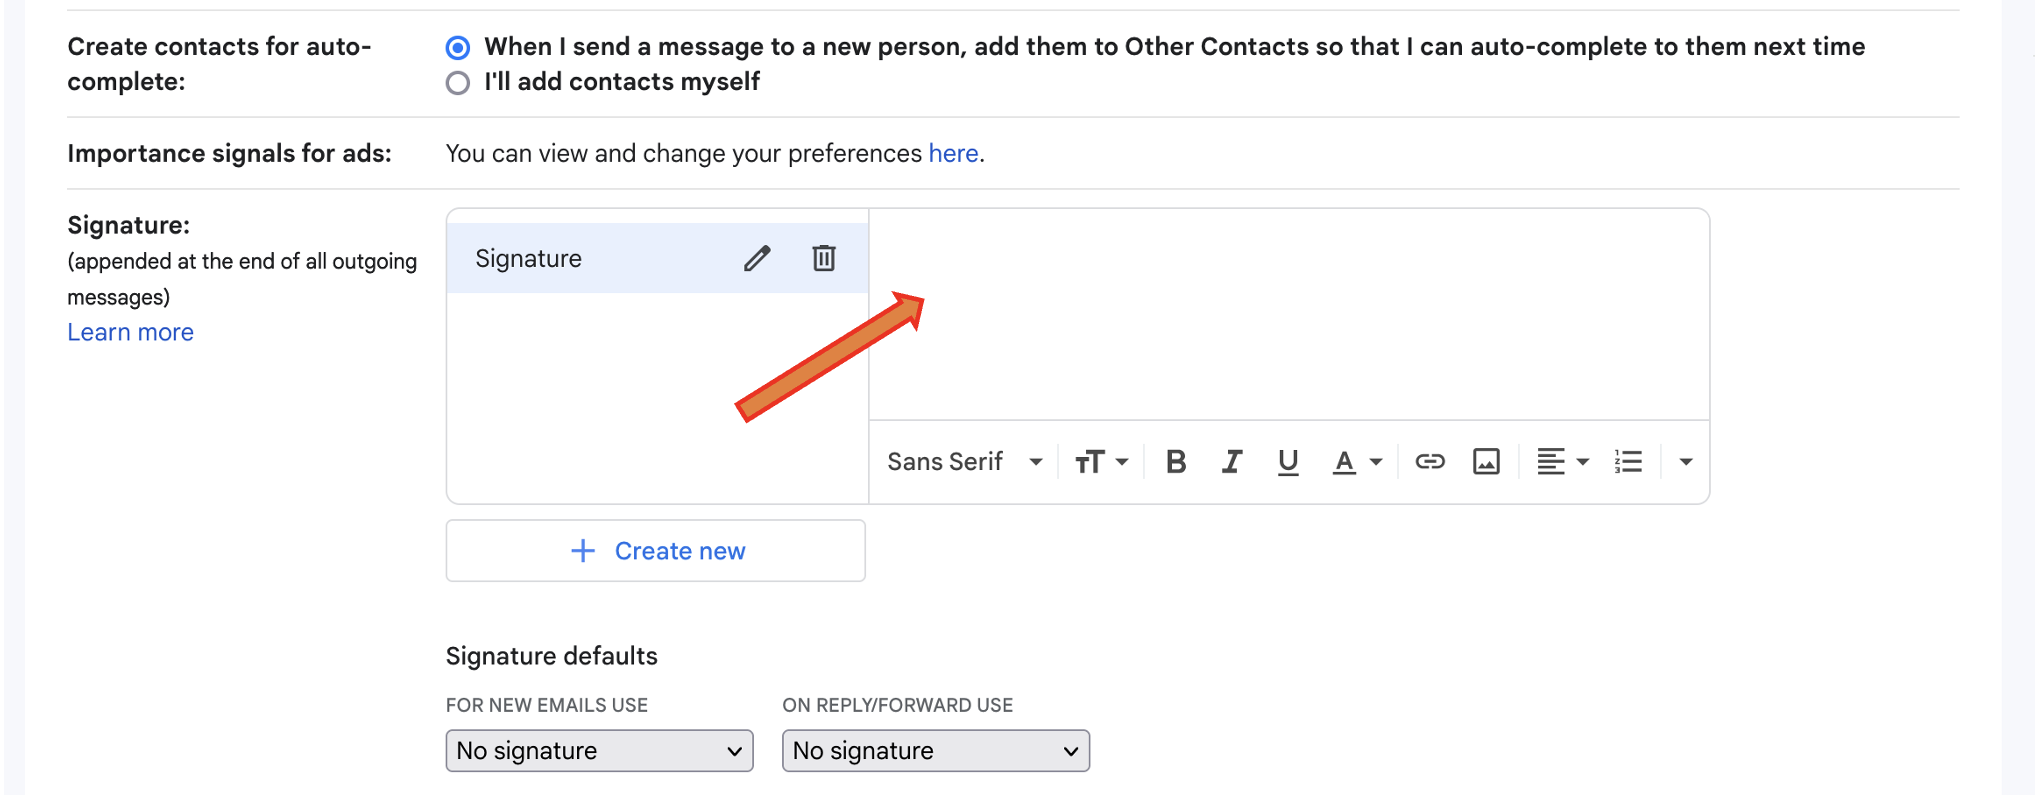Screen dimensions: 2038x804
Task: Toggle underline formatting in signature editor
Action: (x=1288, y=462)
